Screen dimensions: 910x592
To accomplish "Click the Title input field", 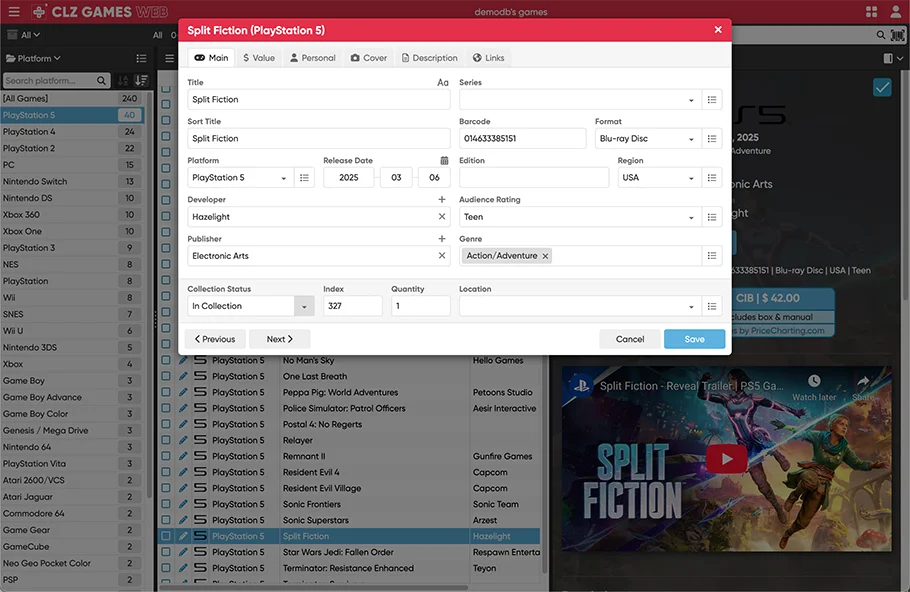I will (x=319, y=100).
